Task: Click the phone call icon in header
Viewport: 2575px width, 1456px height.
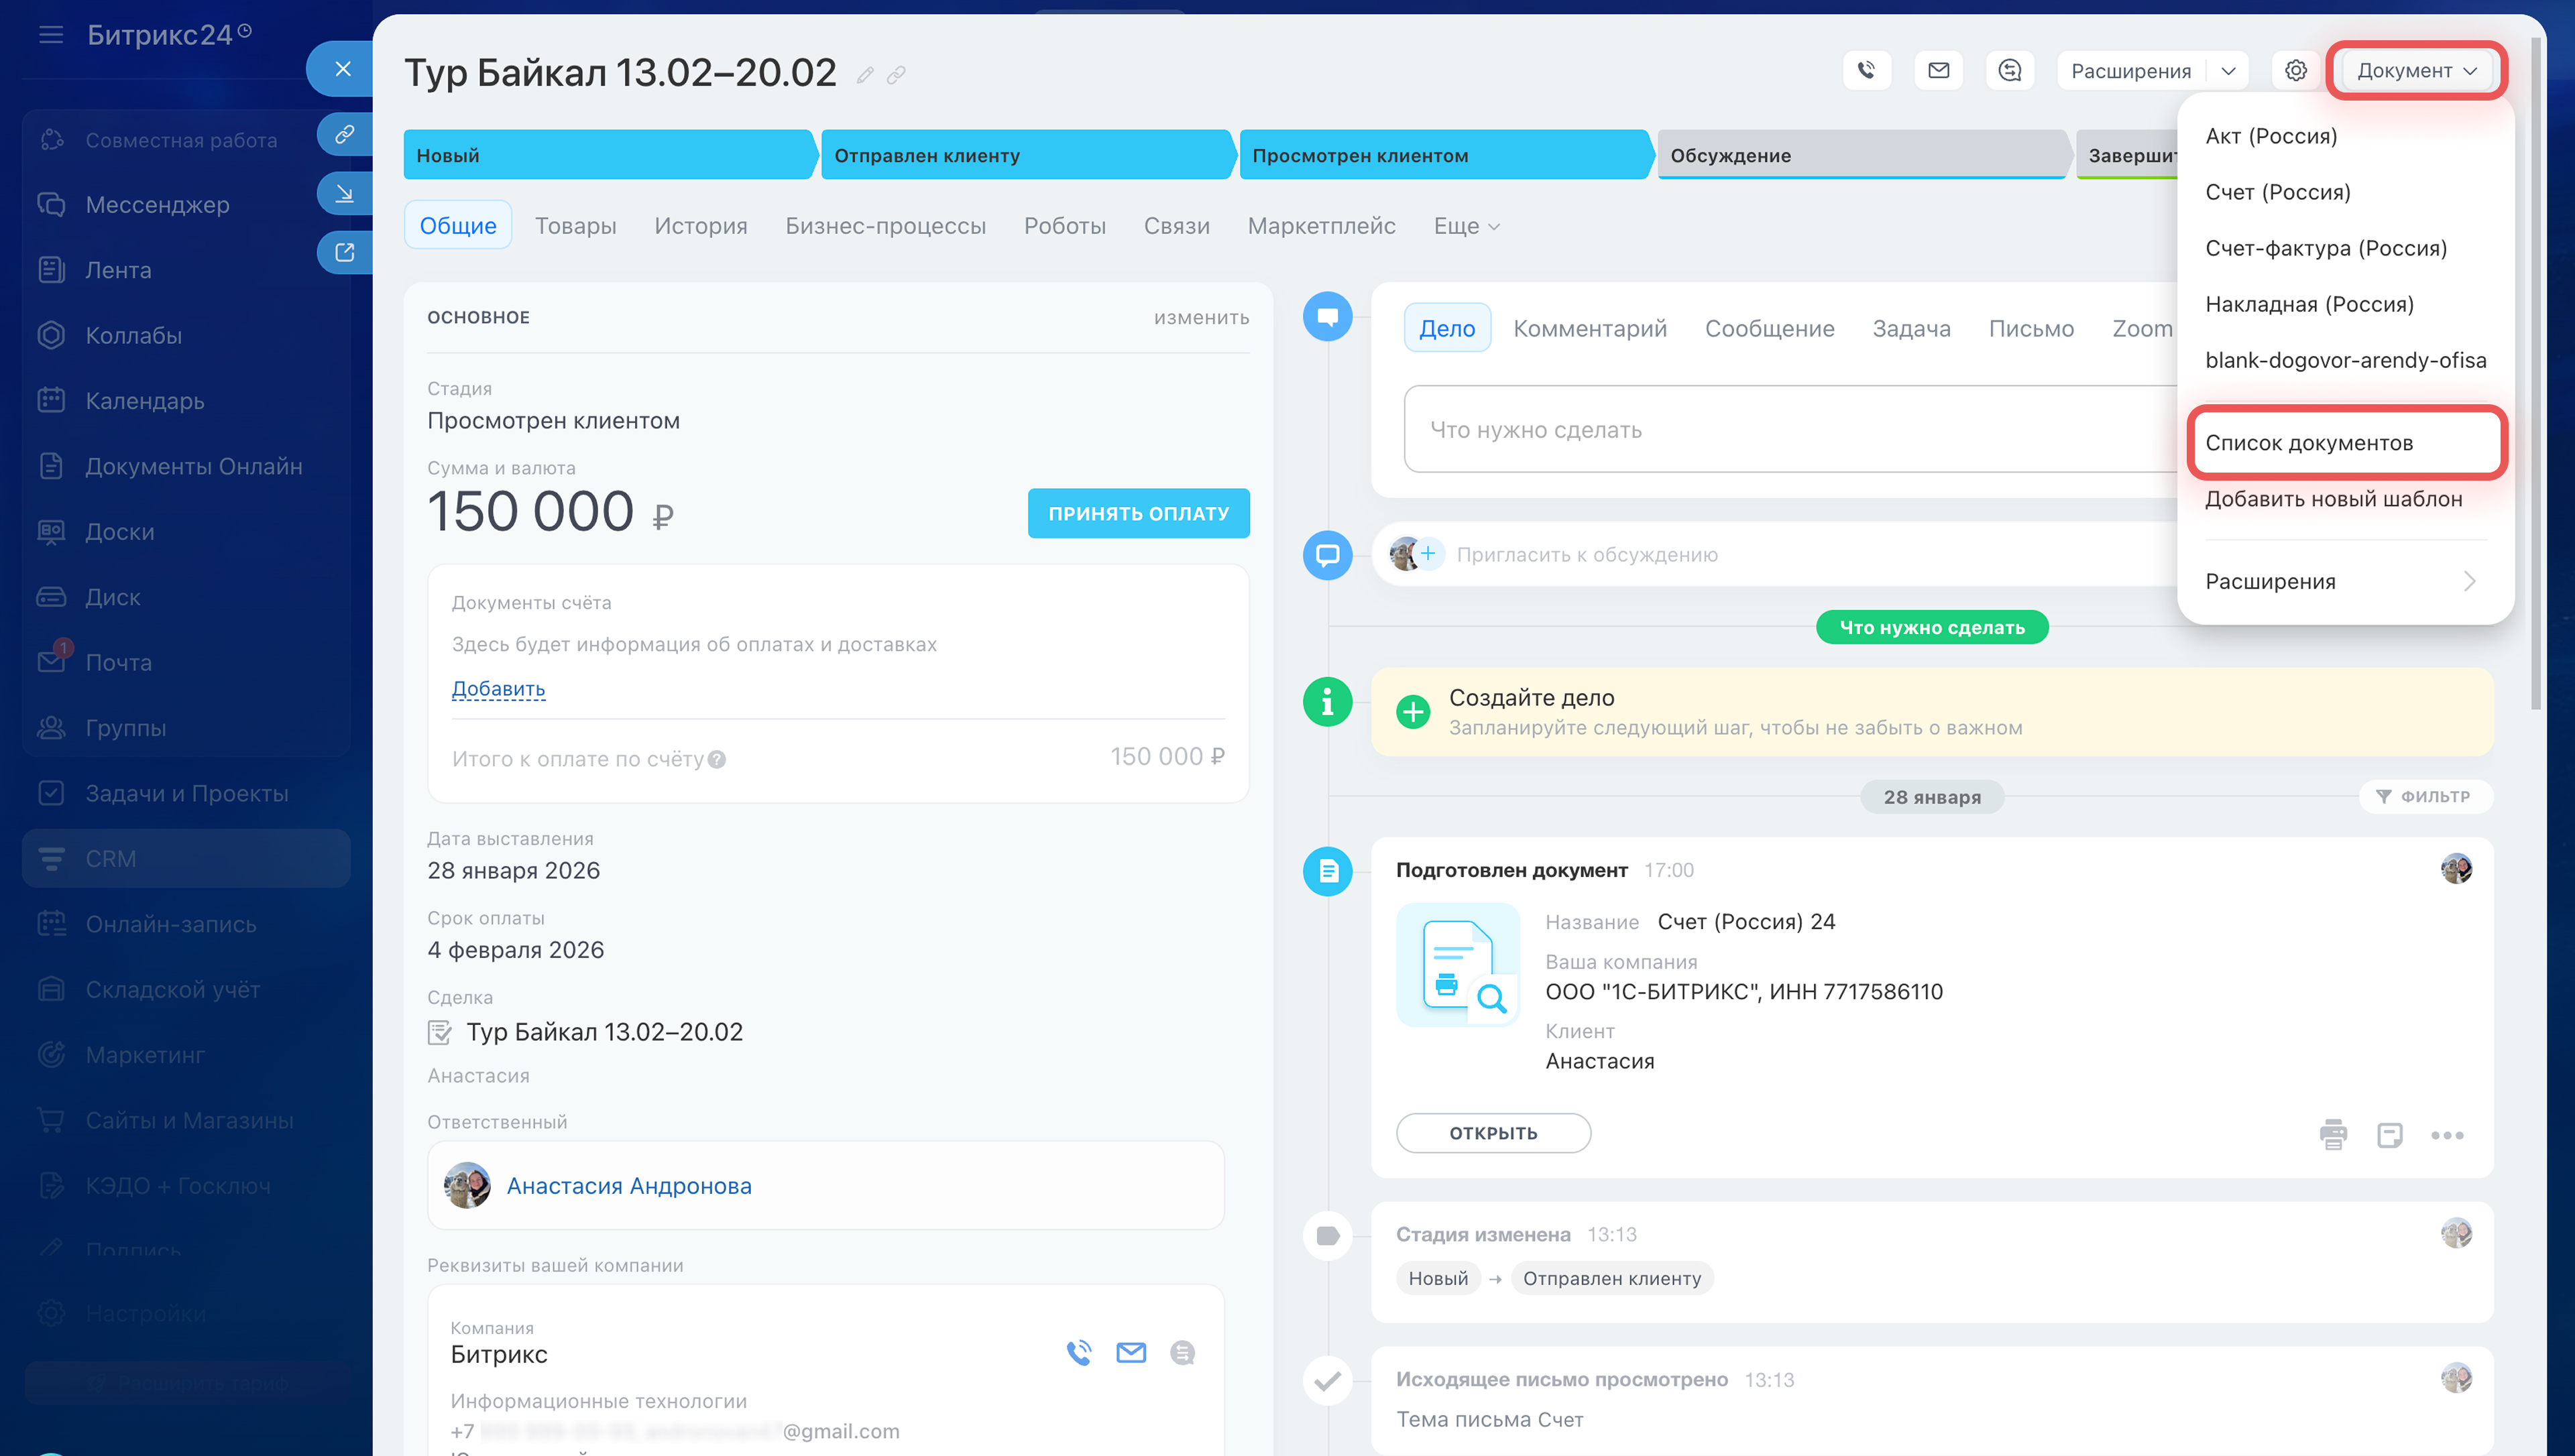Action: [x=1866, y=70]
